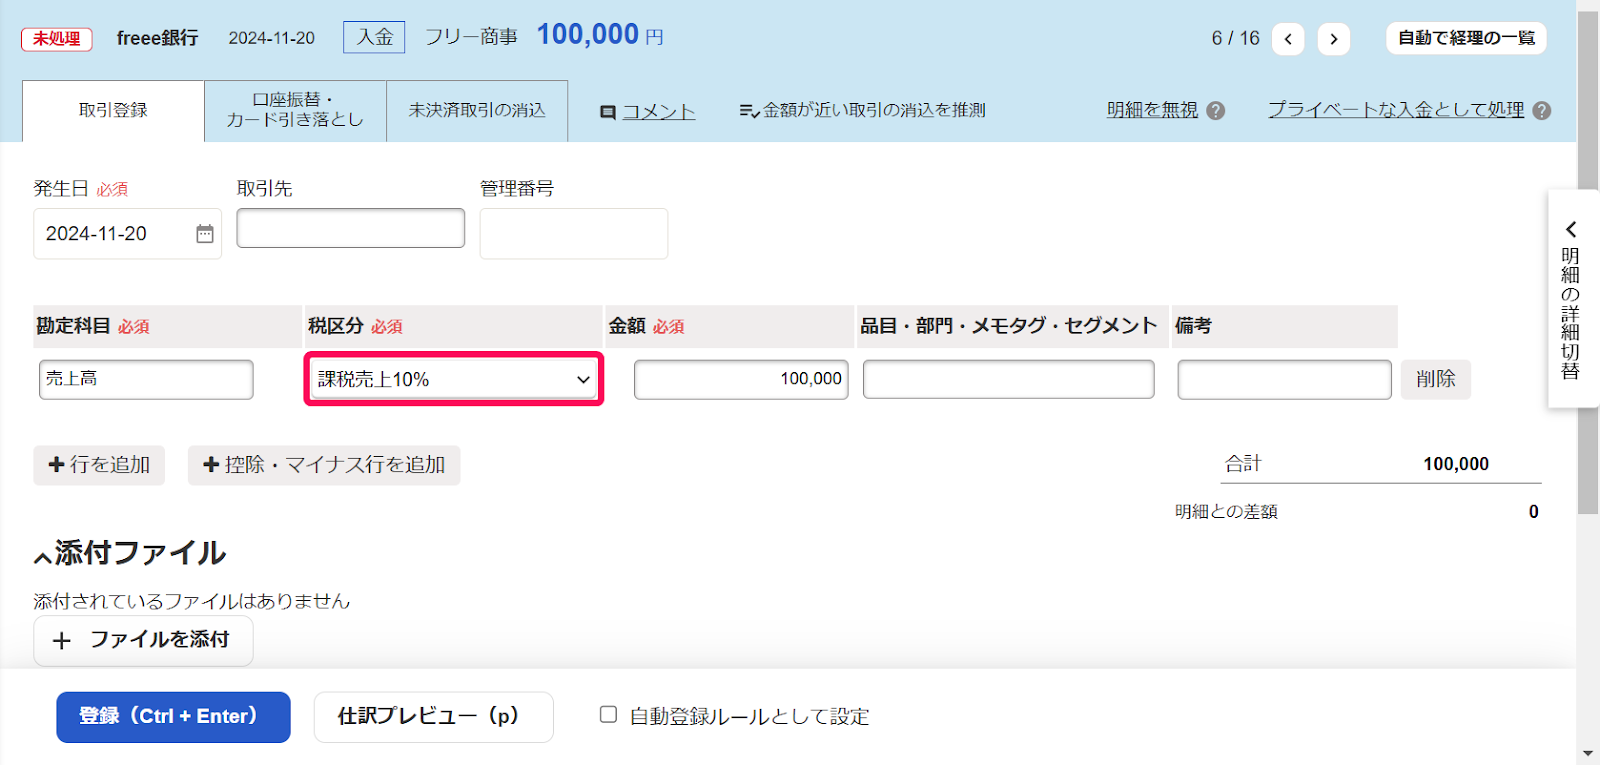Click 金額が近い取引の消込を推測
The image size is (1600, 765).
[x=863, y=111]
